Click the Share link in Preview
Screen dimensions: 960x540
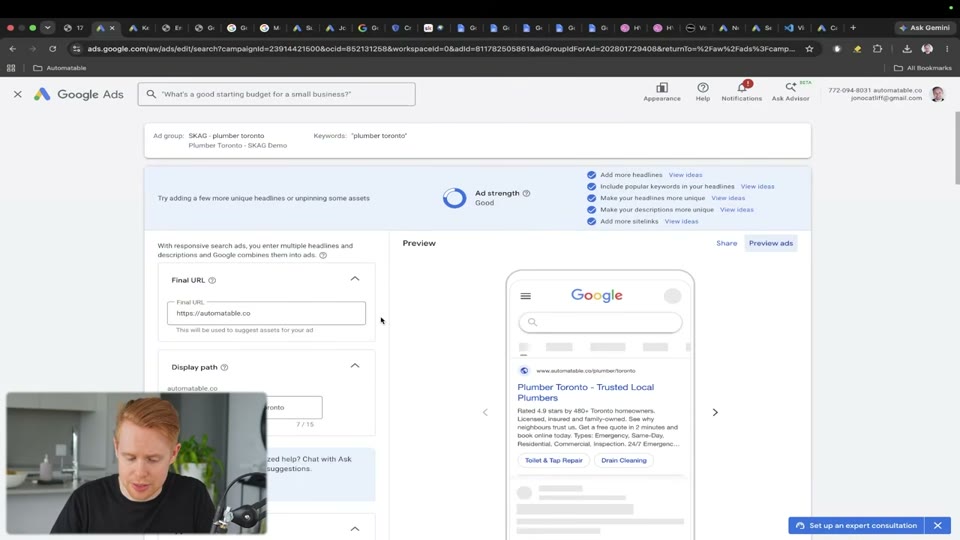pyautogui.click(x=727, y=244)
